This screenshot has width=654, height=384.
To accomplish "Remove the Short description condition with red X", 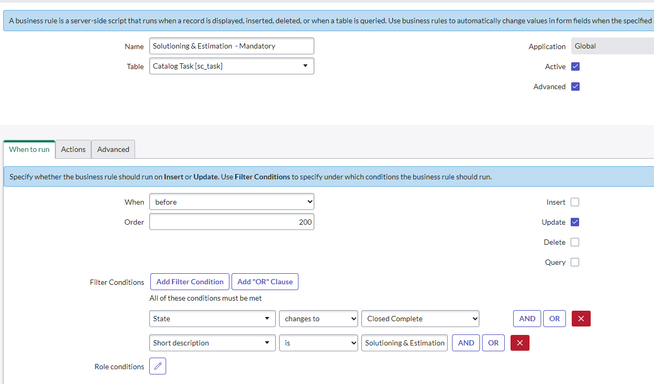I will (x=520, y=343).
